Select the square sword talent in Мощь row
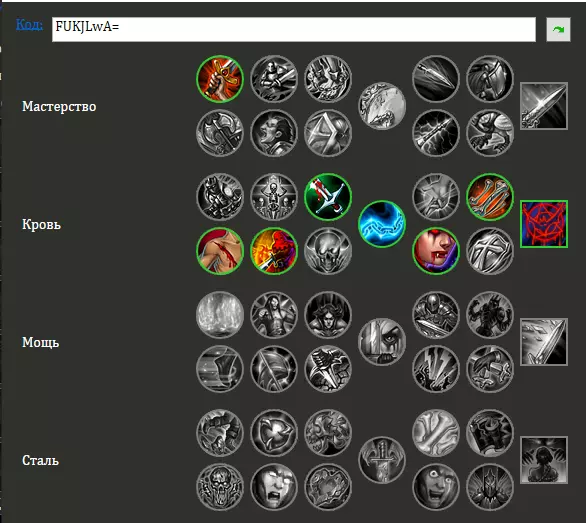The image size is (586, 523). (x=544, y=342)
